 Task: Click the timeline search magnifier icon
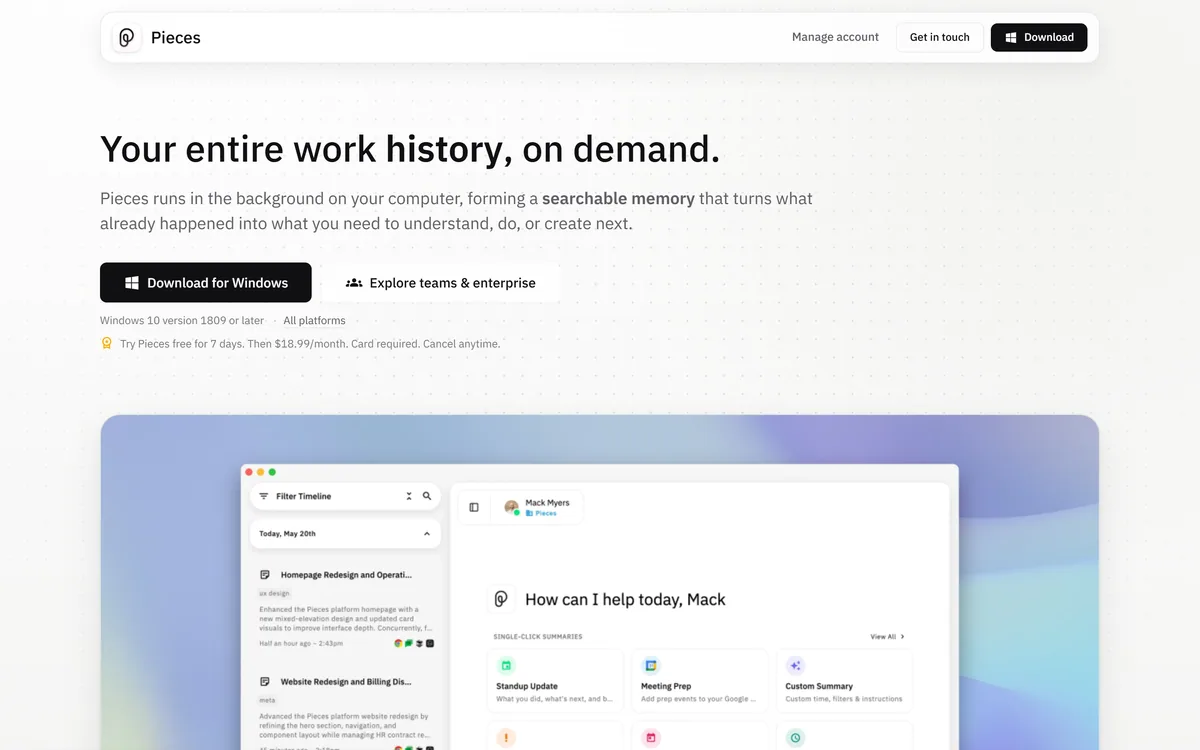(427, 496)
